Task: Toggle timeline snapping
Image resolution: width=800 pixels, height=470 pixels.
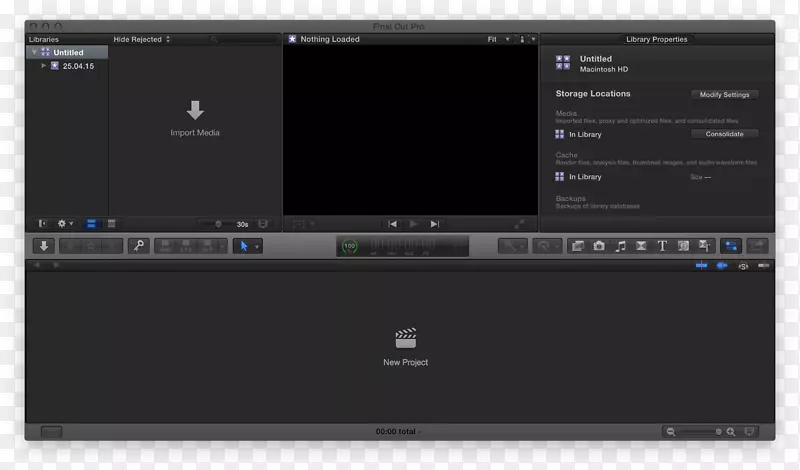Action: [x=763, y=265]
